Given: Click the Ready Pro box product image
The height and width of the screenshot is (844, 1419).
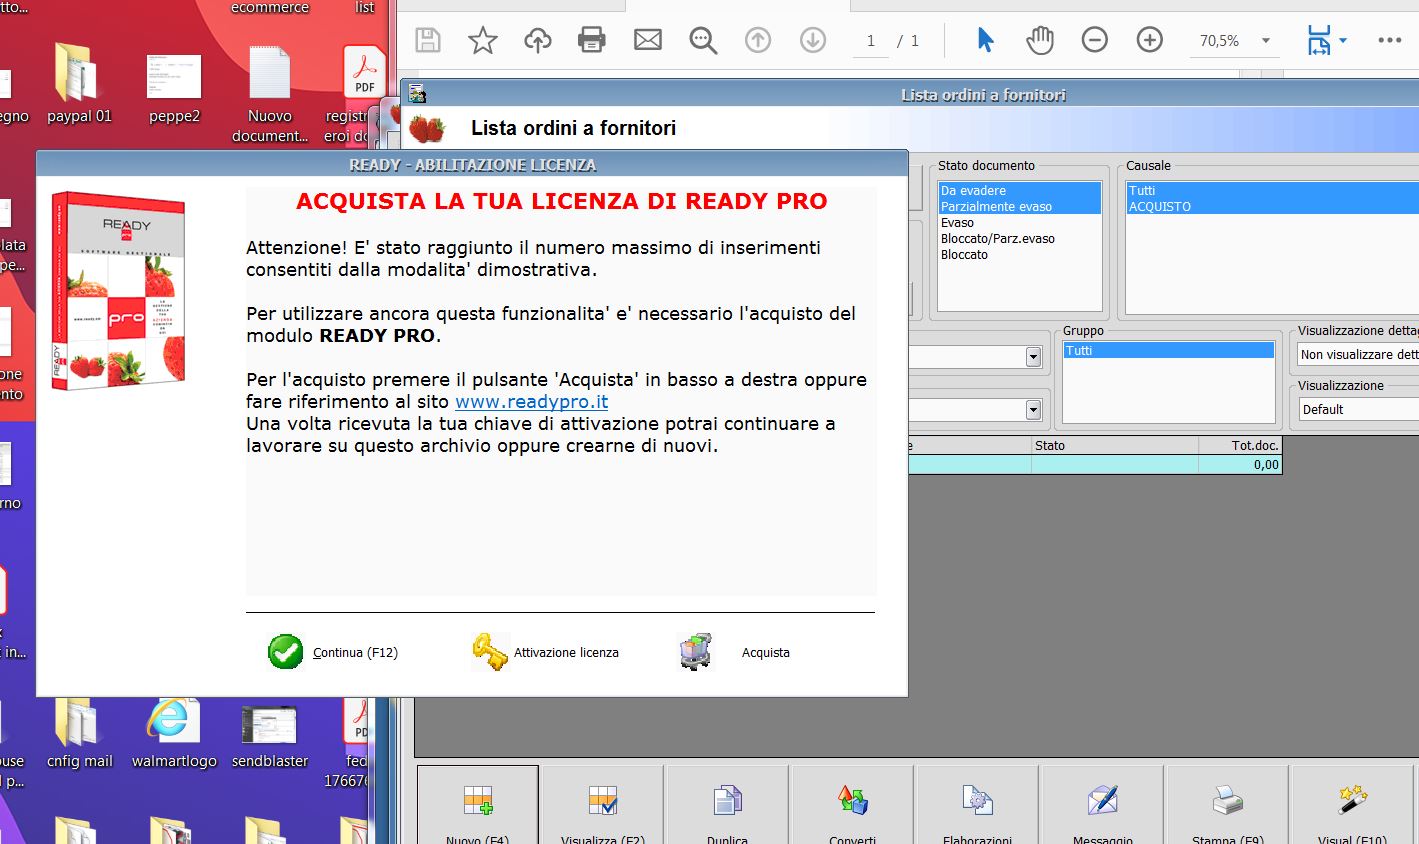Looking at the screenshot, I should pos(118,291).
